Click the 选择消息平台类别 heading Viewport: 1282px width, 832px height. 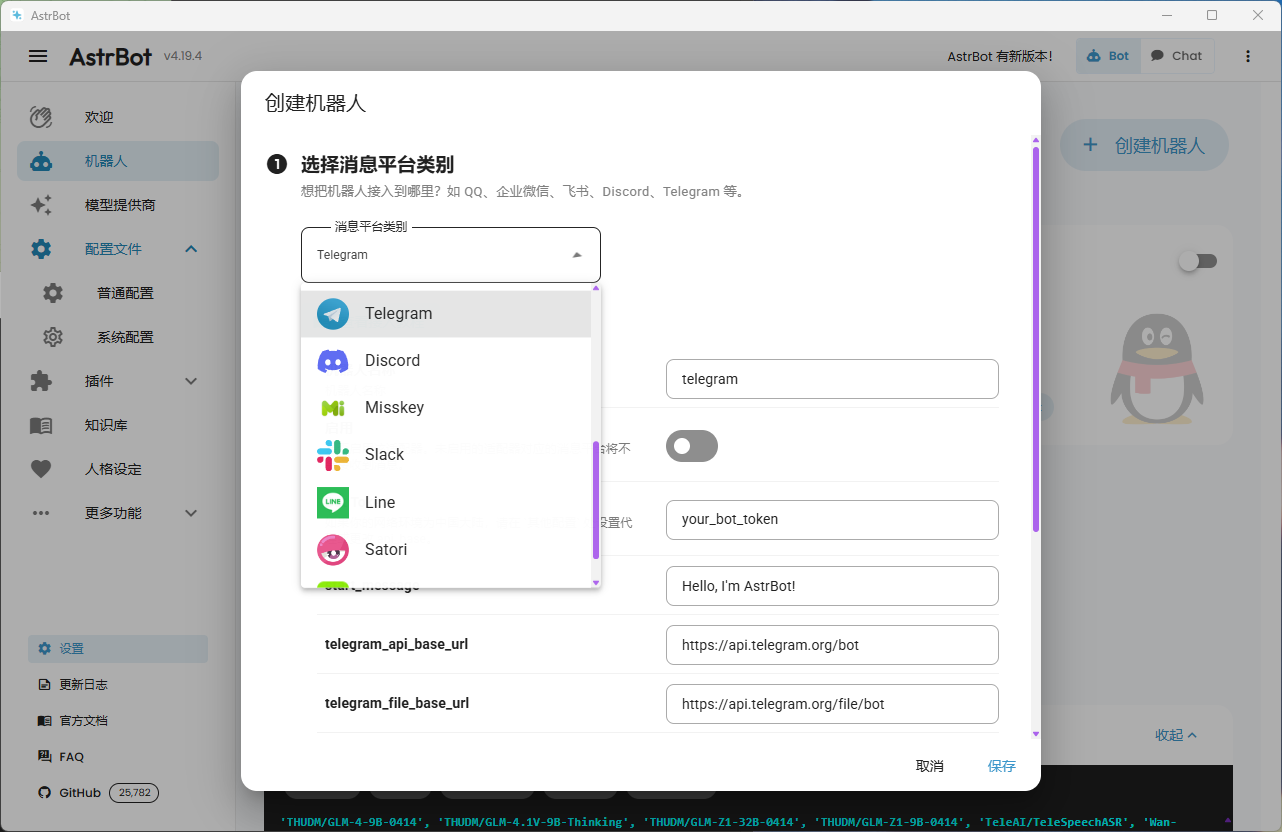377,164
